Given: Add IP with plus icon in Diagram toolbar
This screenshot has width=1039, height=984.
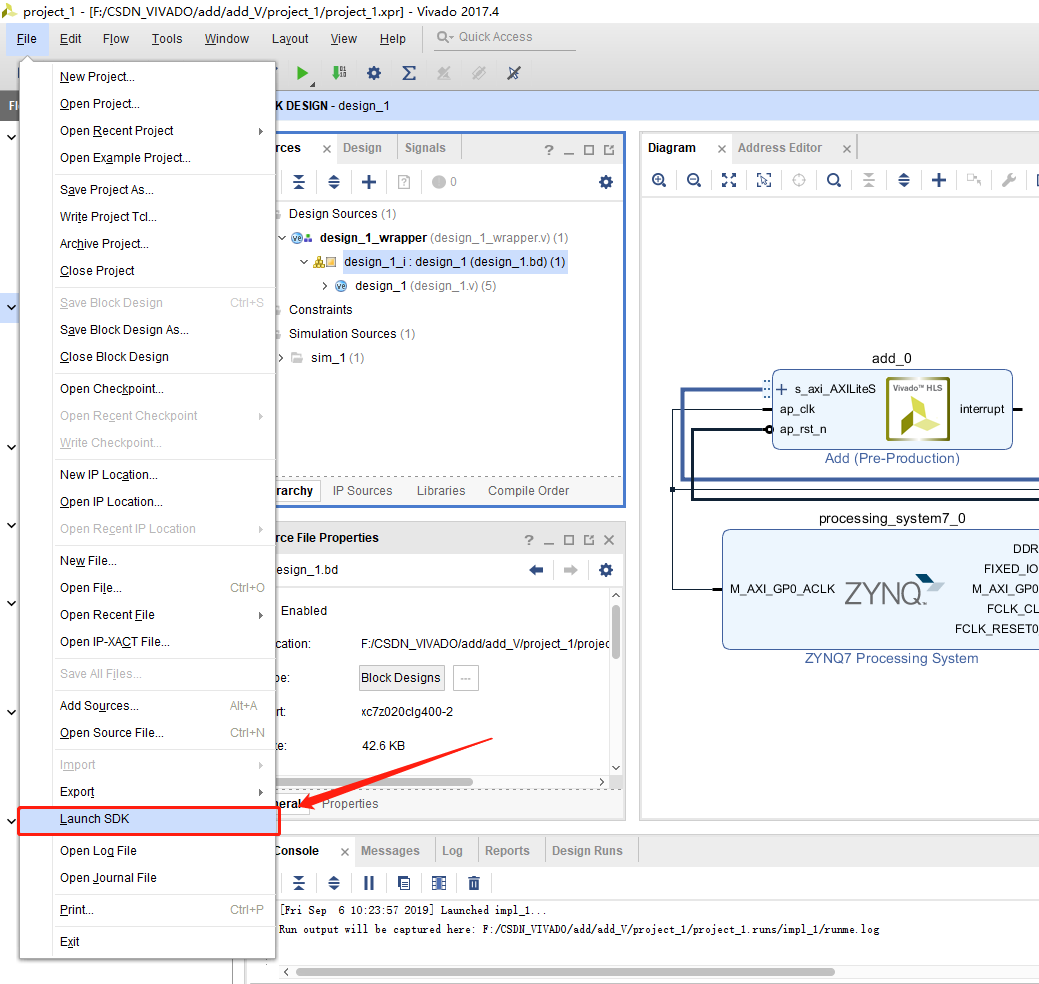Looking at the screenshot, I should coord(939,180).
